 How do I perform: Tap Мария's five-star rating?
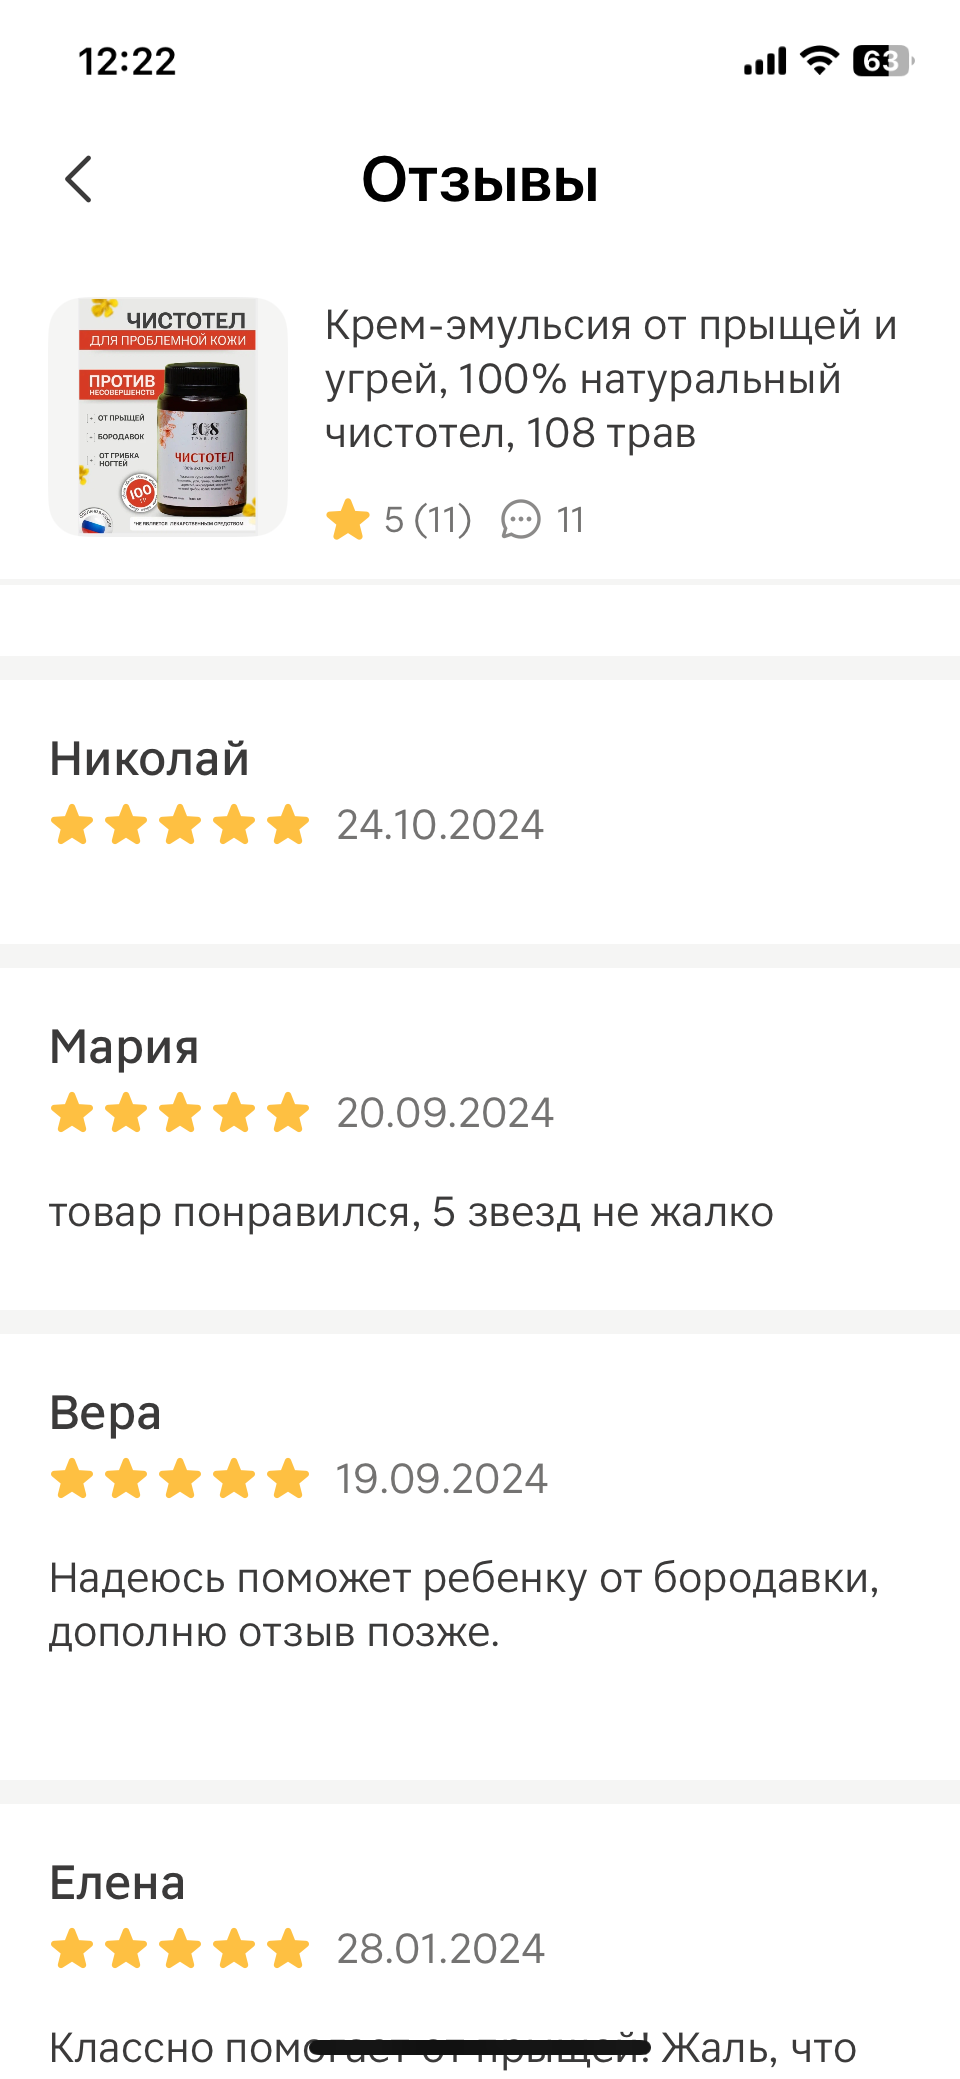pyautogui.click(x=180, y=1113)
